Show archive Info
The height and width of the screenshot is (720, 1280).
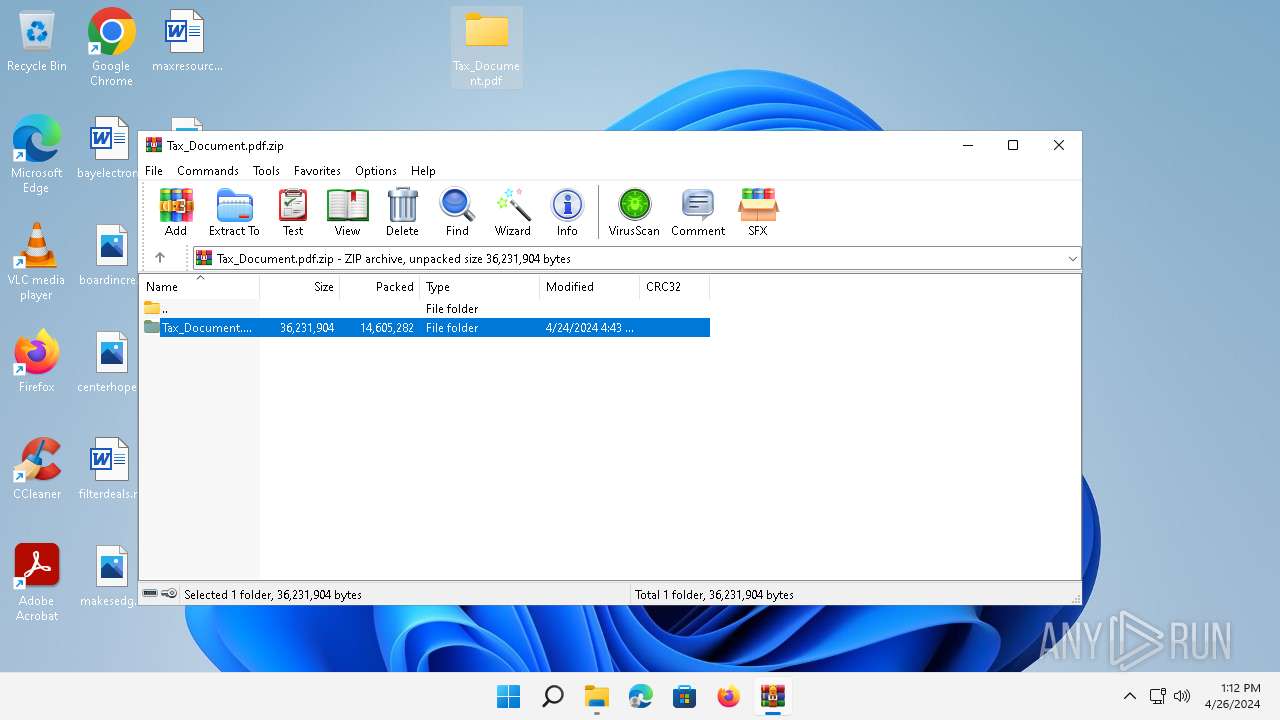(567, 212)
